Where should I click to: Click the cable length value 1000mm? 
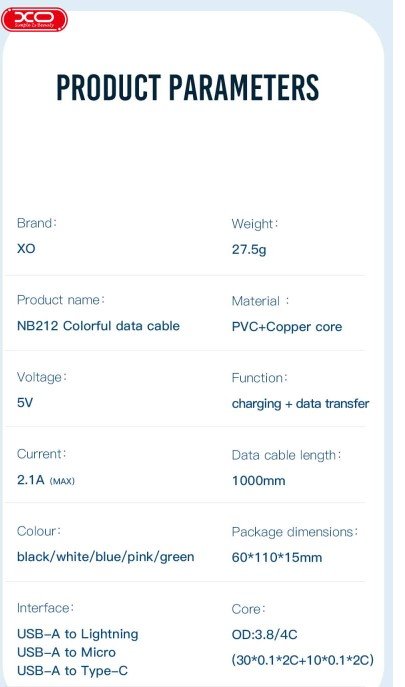click(x=259, y=481)
